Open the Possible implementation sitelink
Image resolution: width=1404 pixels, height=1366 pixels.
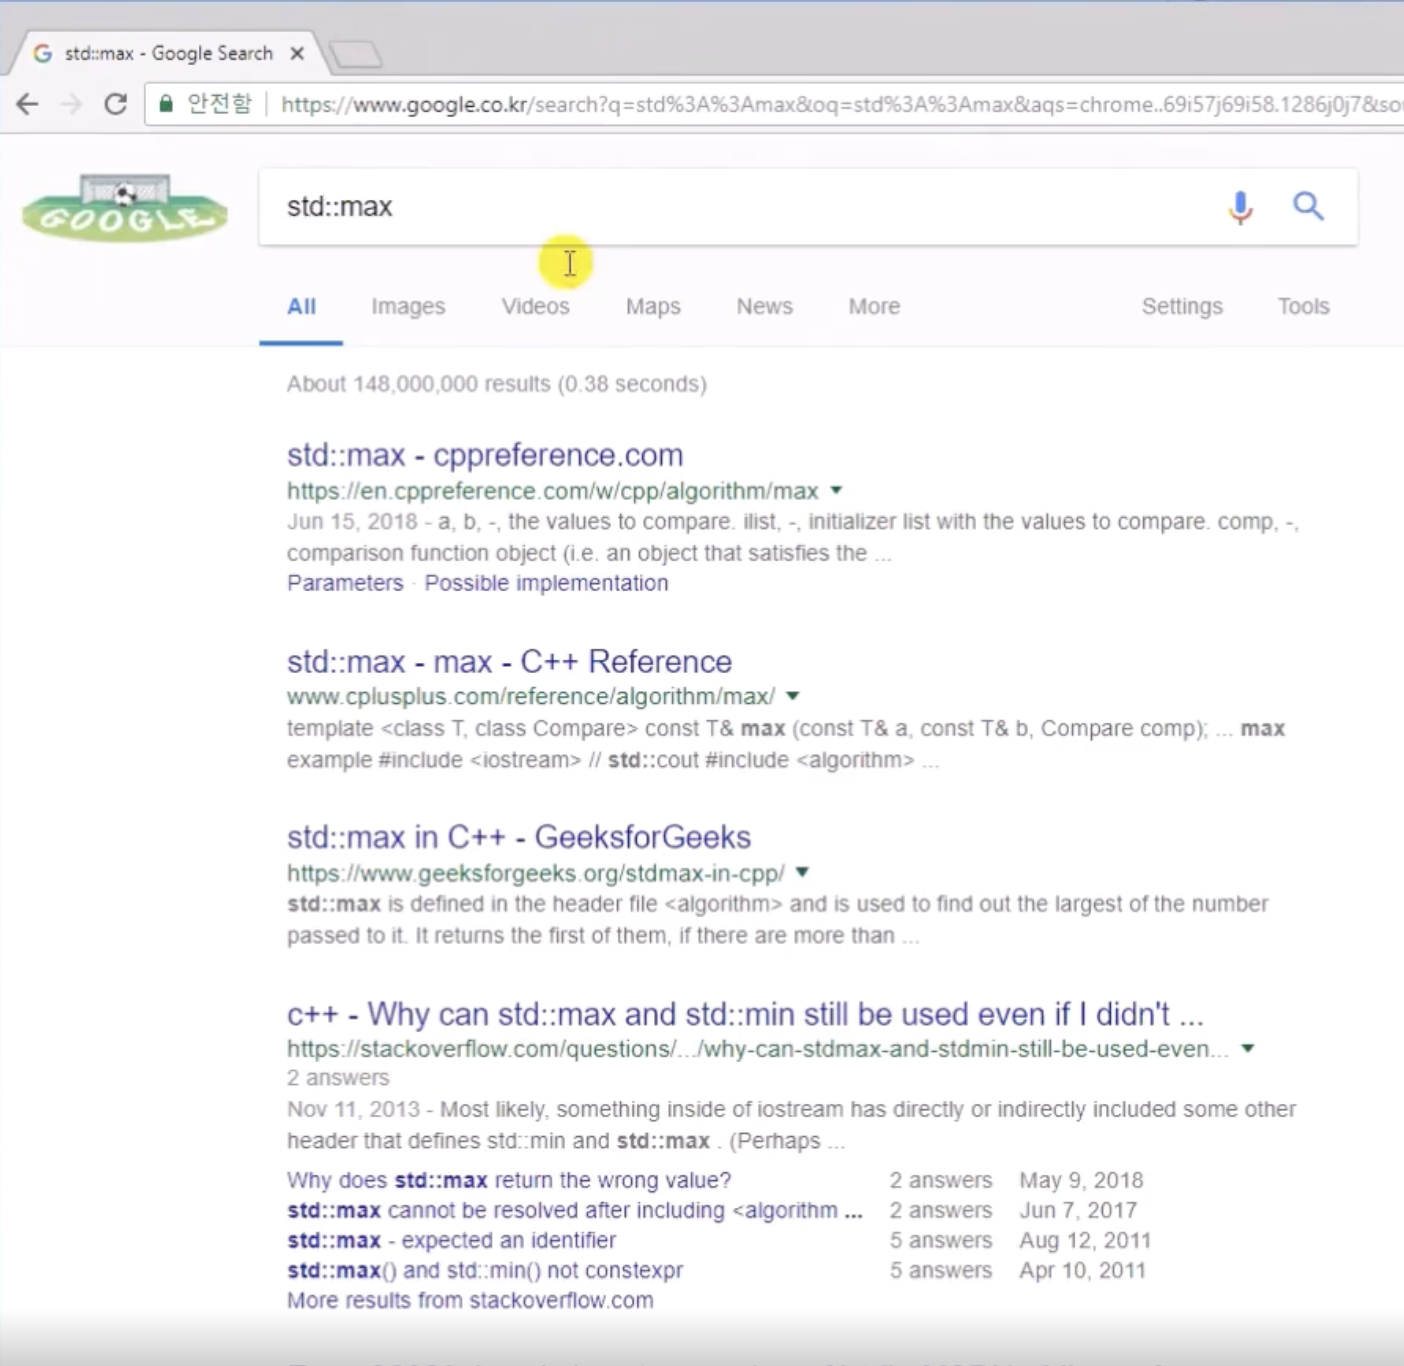coord(546,583)
